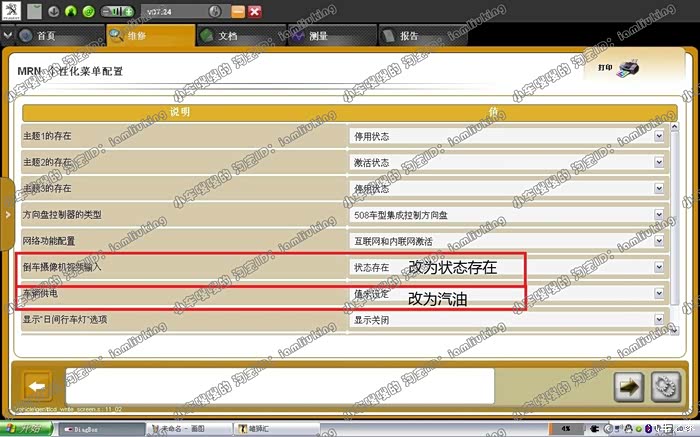Click the Windows 开始 start button
The height and width of the screenshot is (437, 700).
tap(22, 429)
